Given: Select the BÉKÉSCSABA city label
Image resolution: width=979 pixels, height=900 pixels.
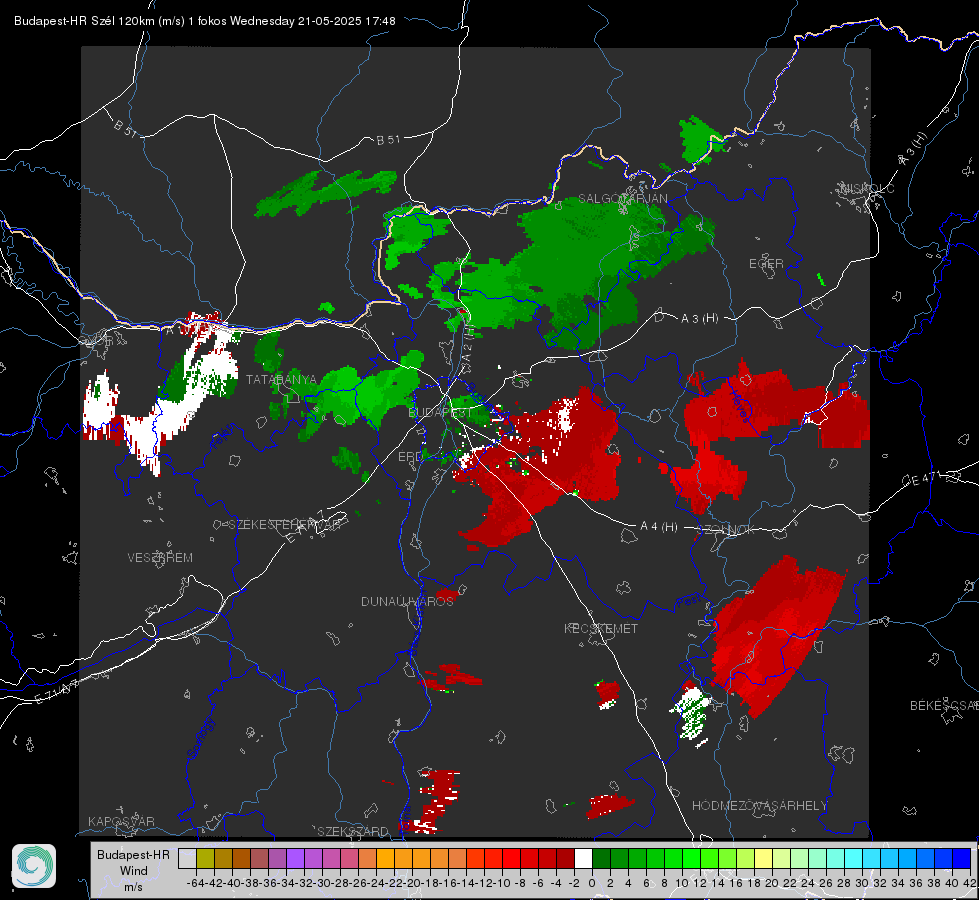Looking at the screenshot, I should tap(943, 706).
